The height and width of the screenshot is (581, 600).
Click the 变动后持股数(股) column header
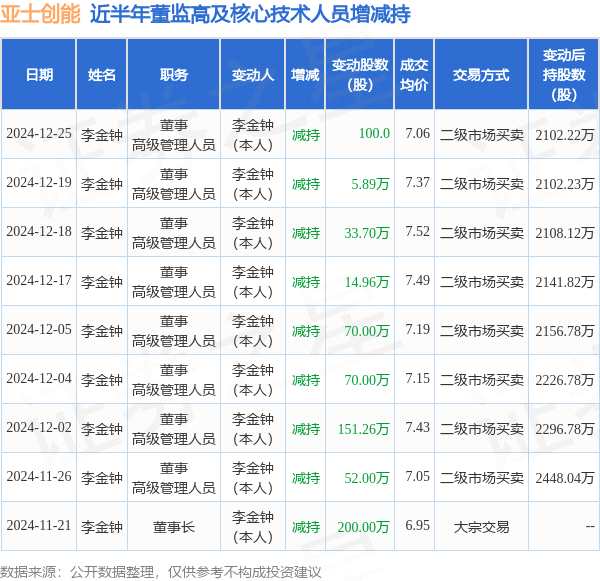(564, 75)
